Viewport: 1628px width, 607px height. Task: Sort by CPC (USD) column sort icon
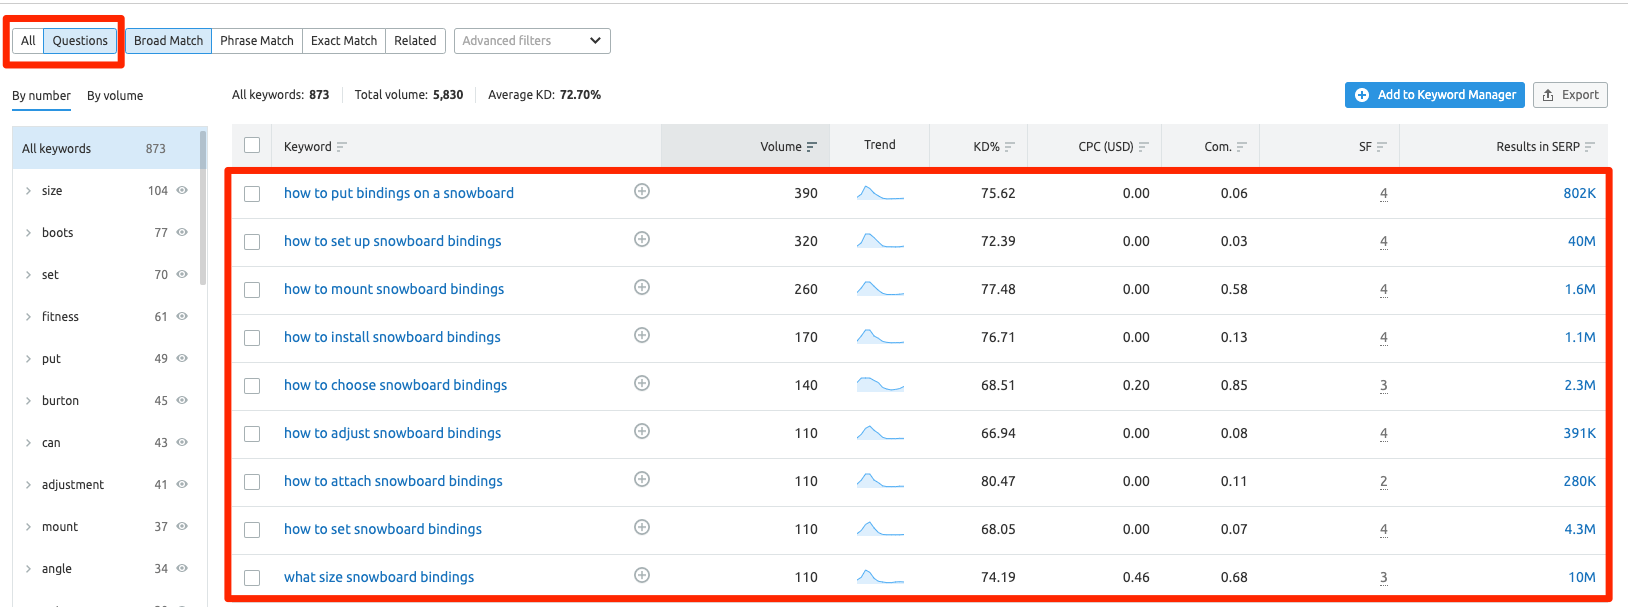(1144, 147)
